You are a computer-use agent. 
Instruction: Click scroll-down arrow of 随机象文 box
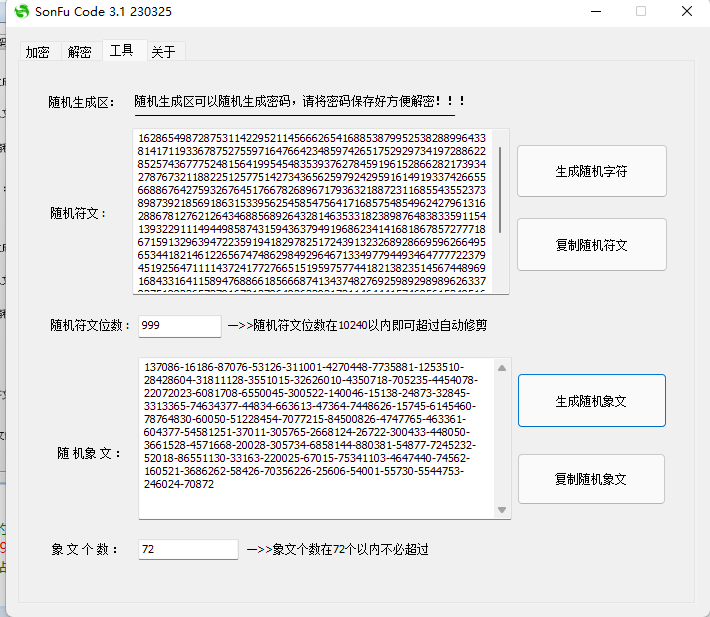tap(502, 510)
